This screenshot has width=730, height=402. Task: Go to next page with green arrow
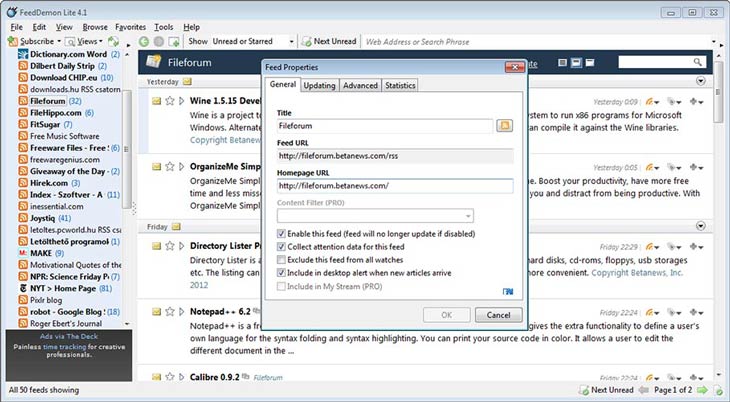pyautogui.click(x=702, y=390)
